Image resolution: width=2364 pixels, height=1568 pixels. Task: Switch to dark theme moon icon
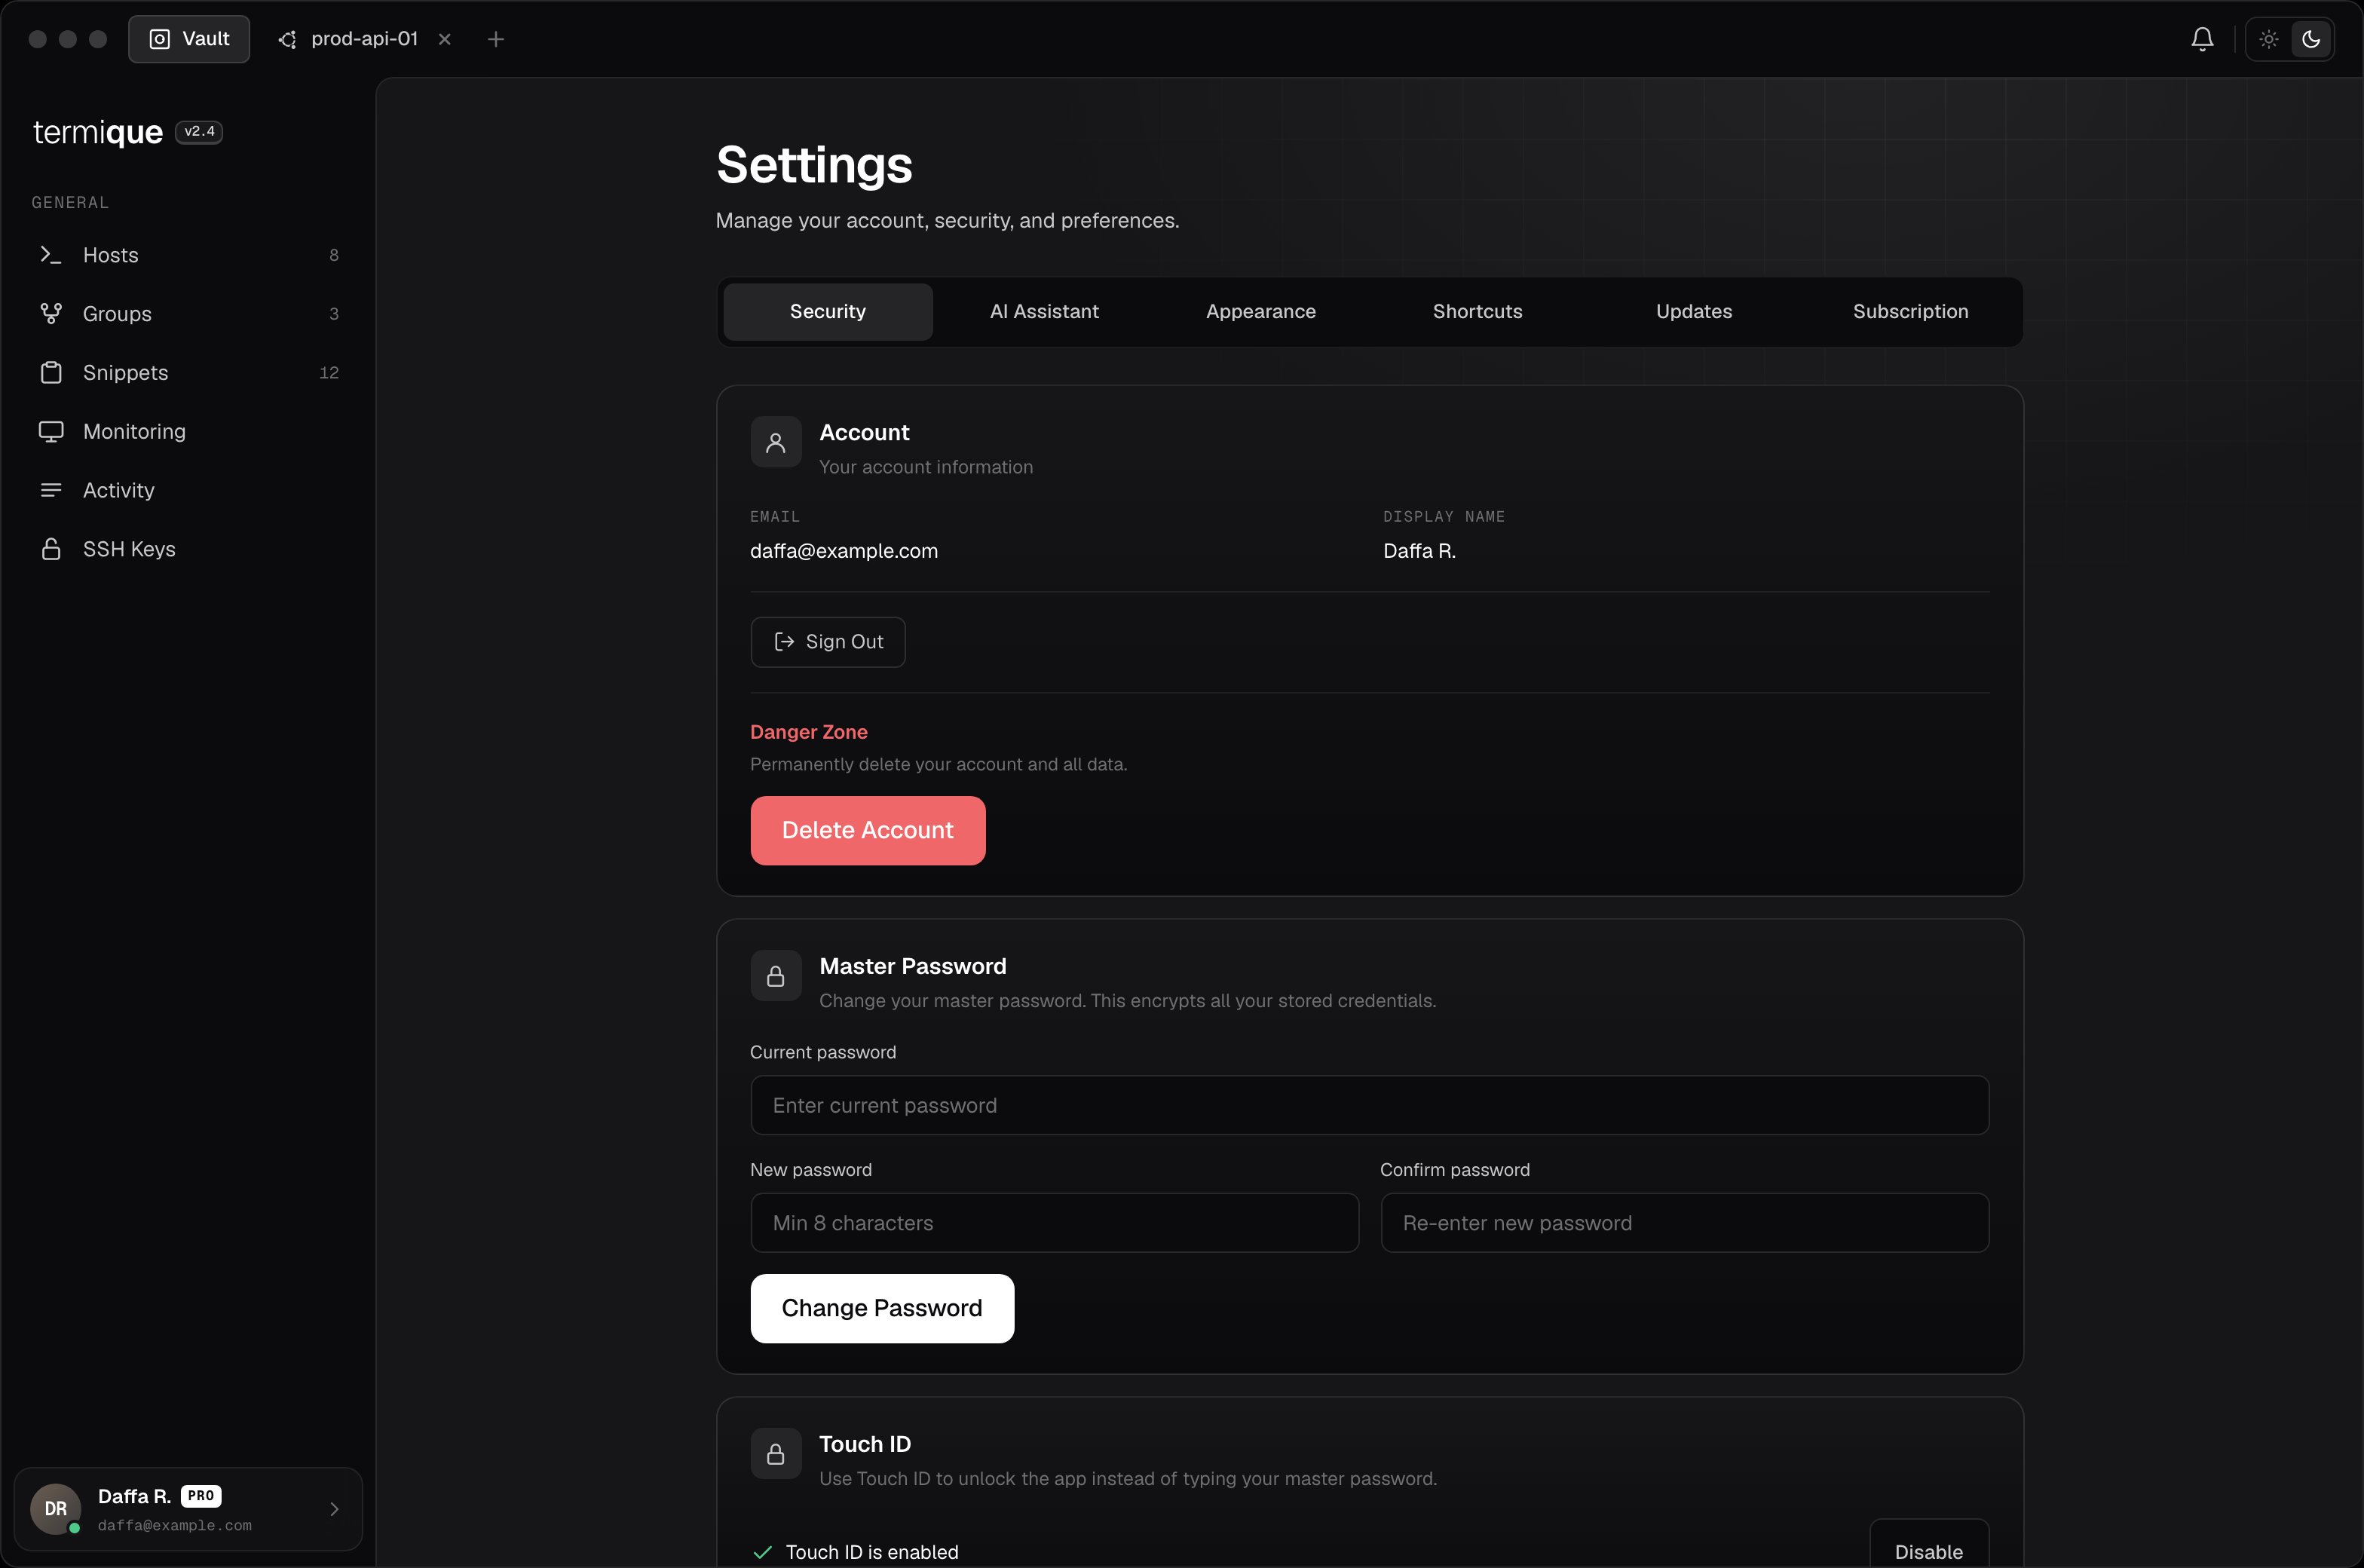click(x=2311, y=39)
